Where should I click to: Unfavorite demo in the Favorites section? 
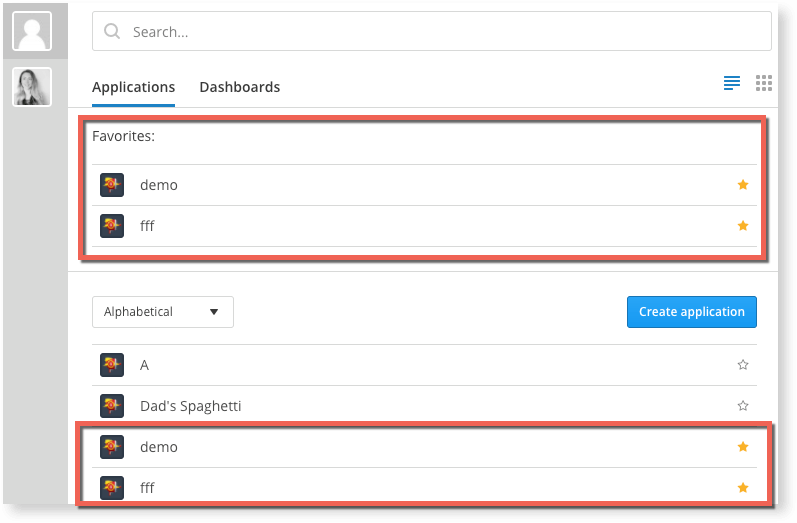(743, 185)
